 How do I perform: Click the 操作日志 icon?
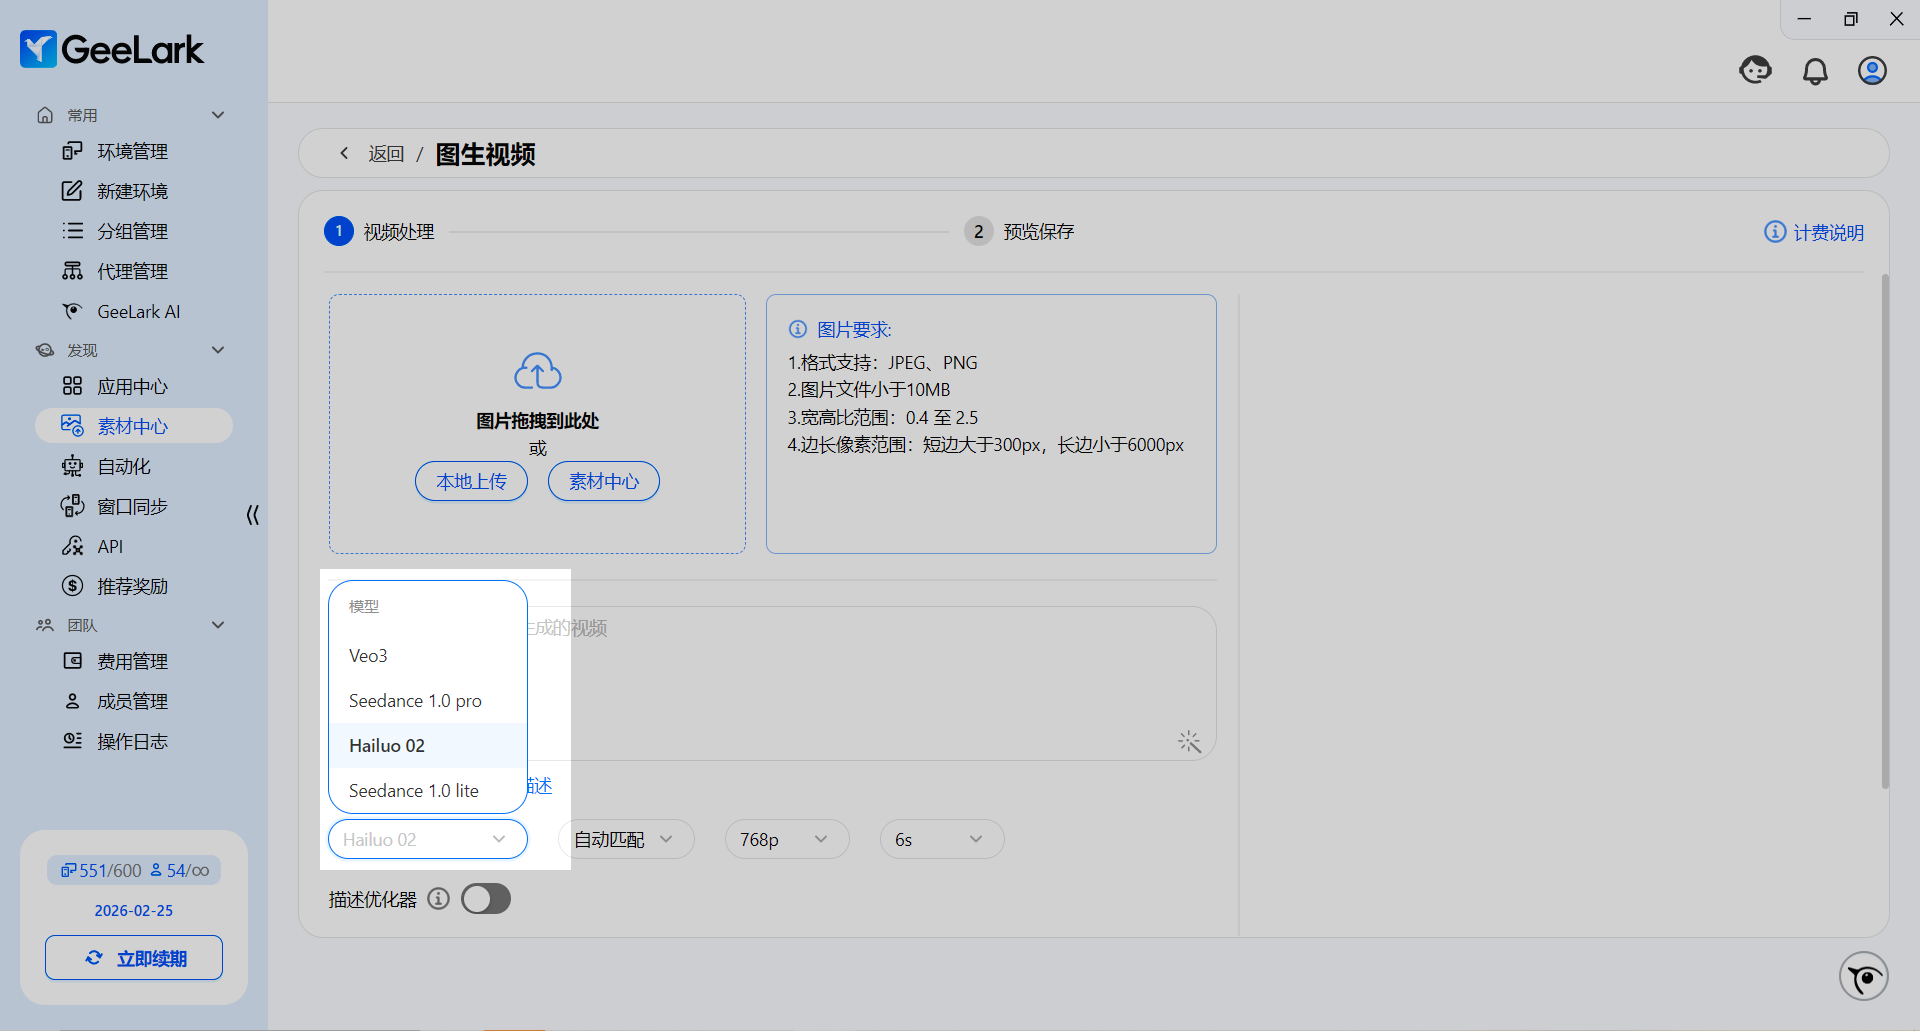(x=72, y=741)
